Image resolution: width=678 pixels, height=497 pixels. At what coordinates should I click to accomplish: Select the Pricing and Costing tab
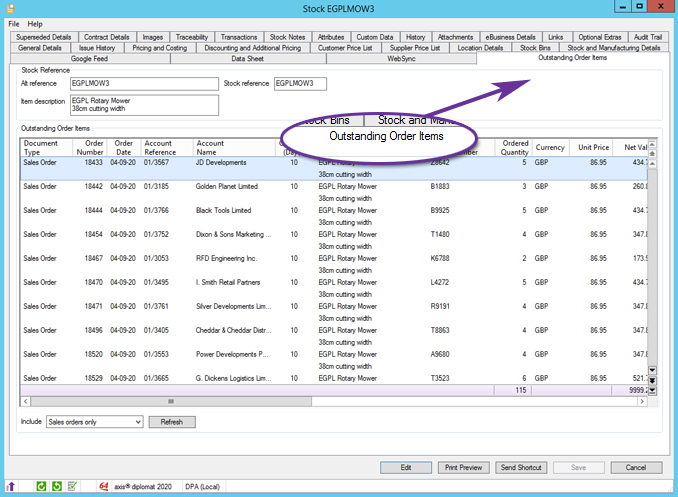point(160,48)
